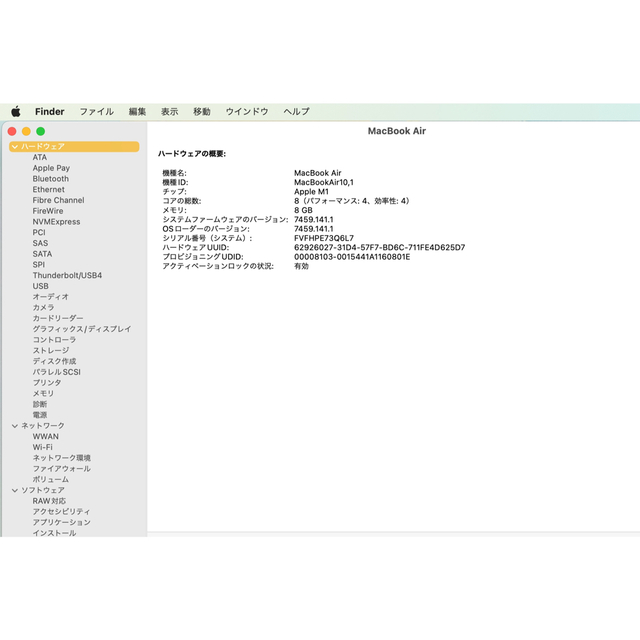Click the コアの総数 label
The image size is (640, 640).
pos(182,201)
